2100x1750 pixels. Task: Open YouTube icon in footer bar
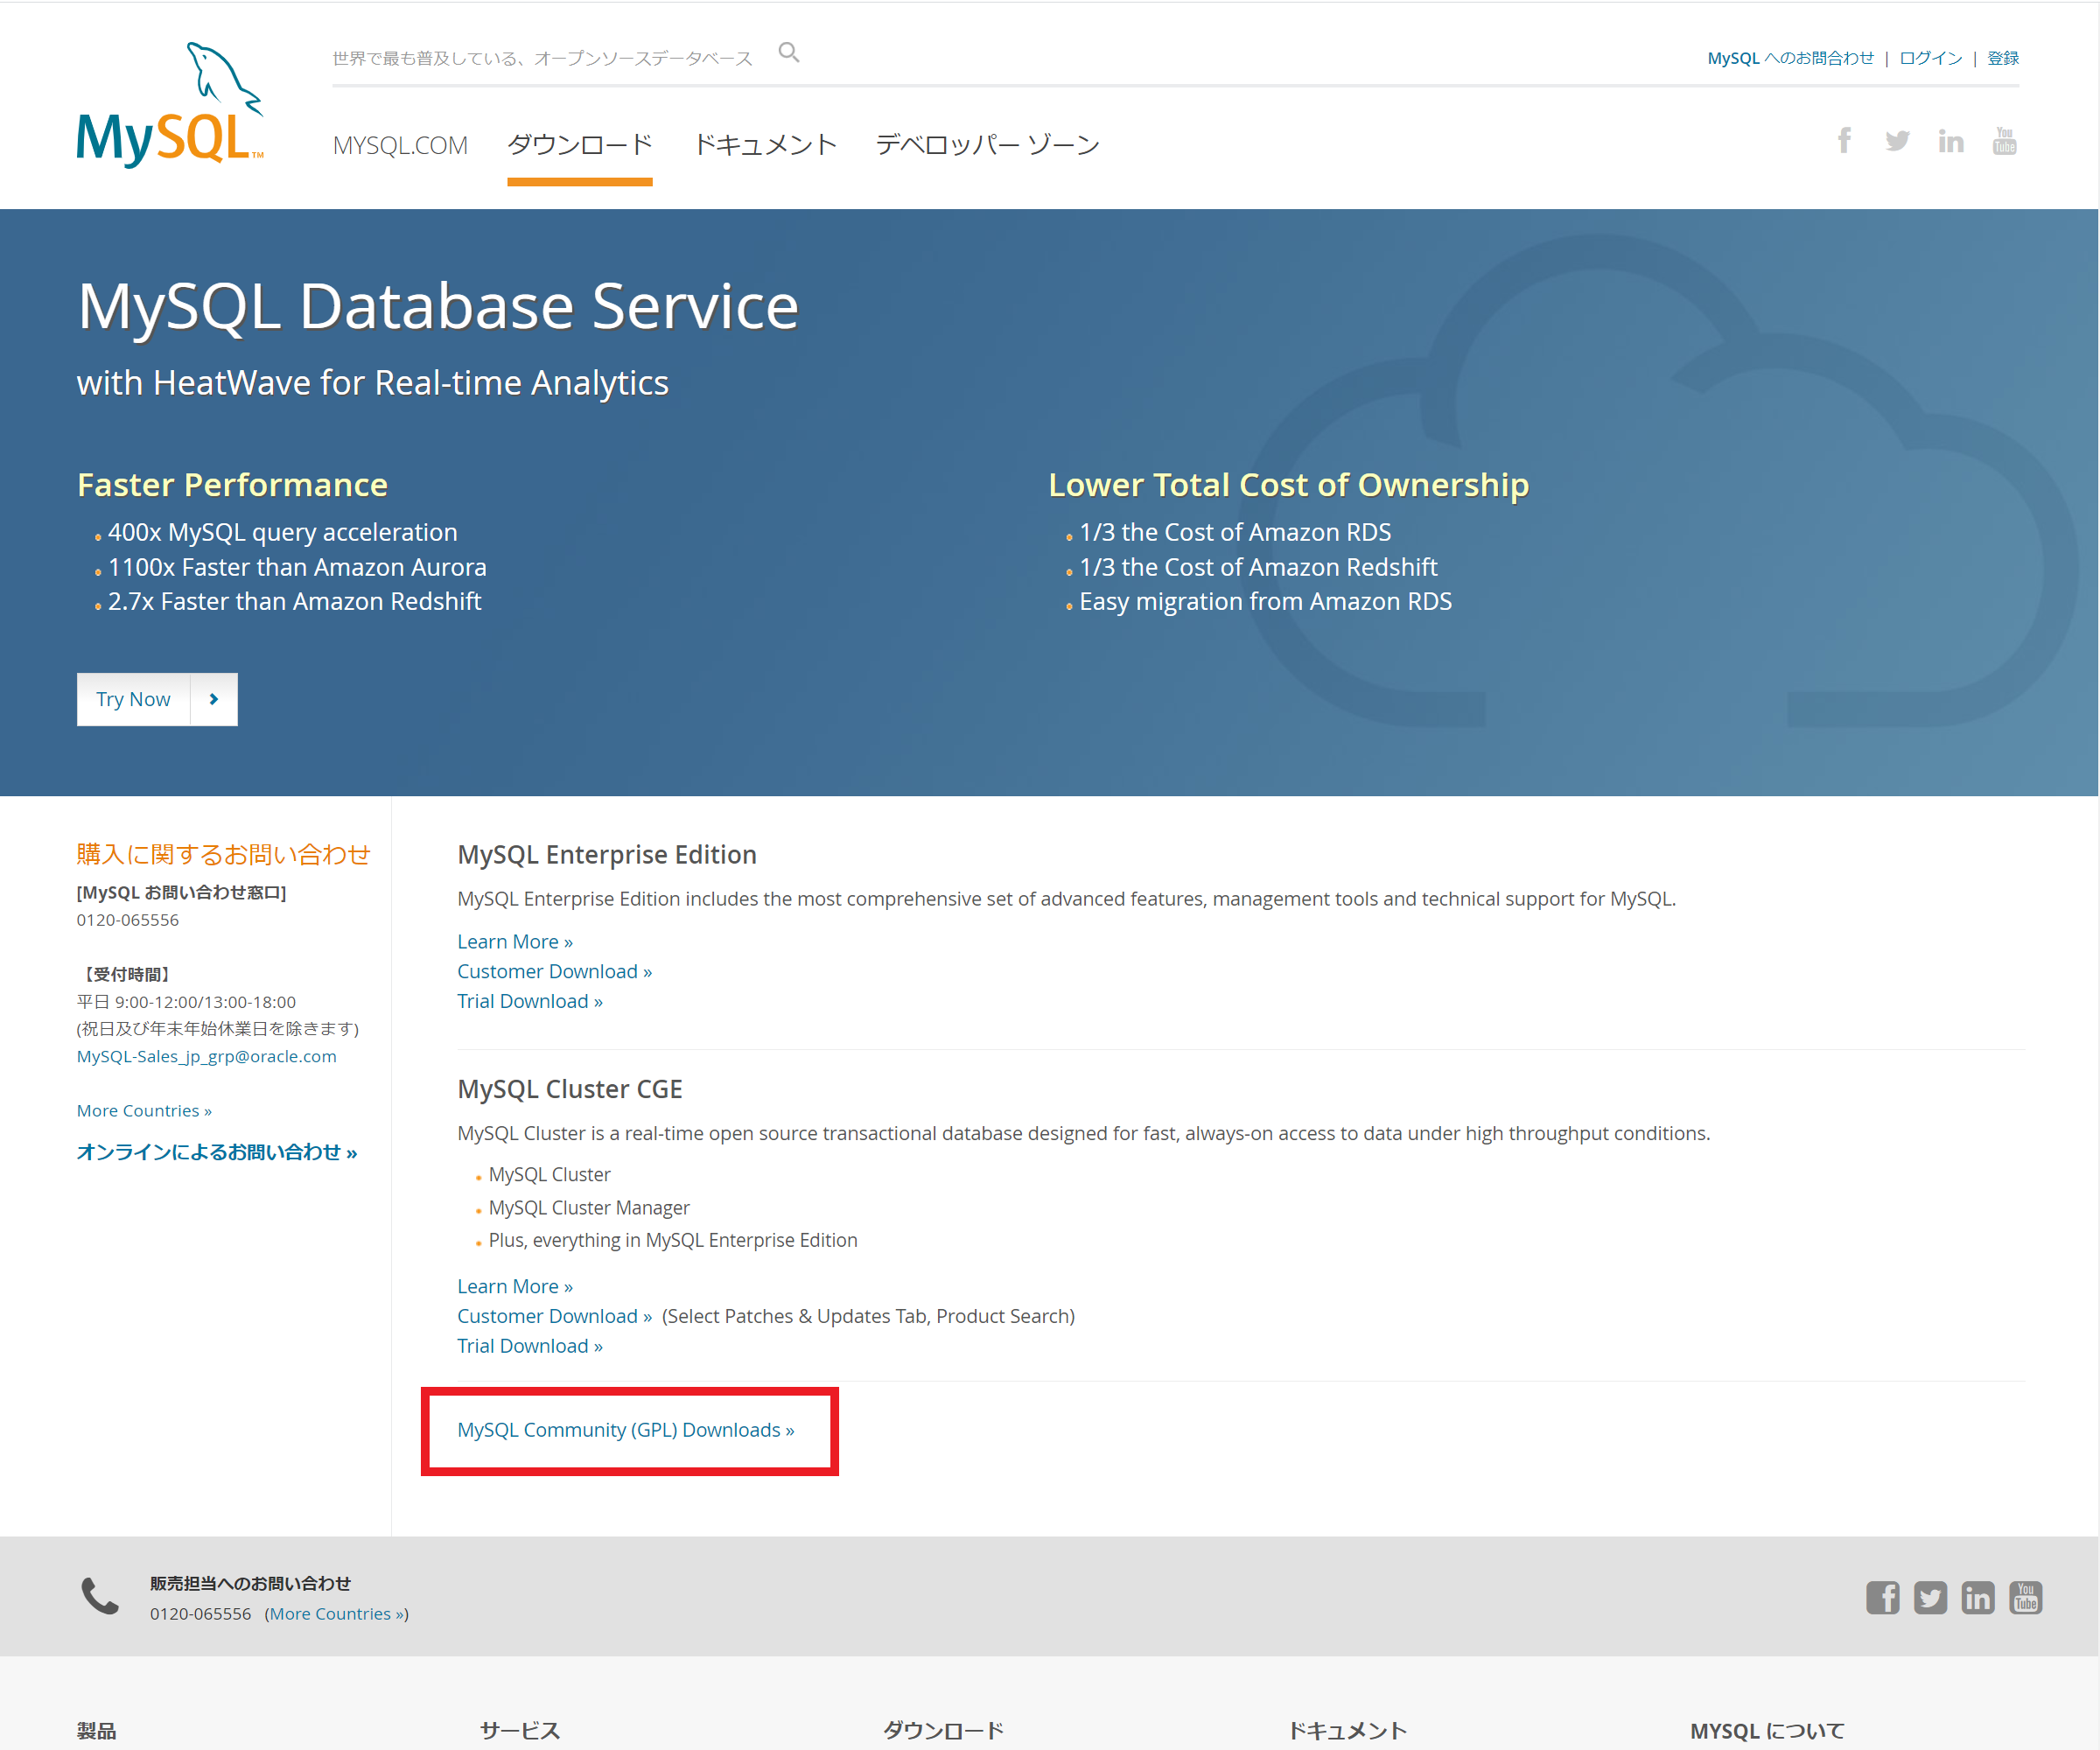pyautogui.click(x=2025, y=1597)
